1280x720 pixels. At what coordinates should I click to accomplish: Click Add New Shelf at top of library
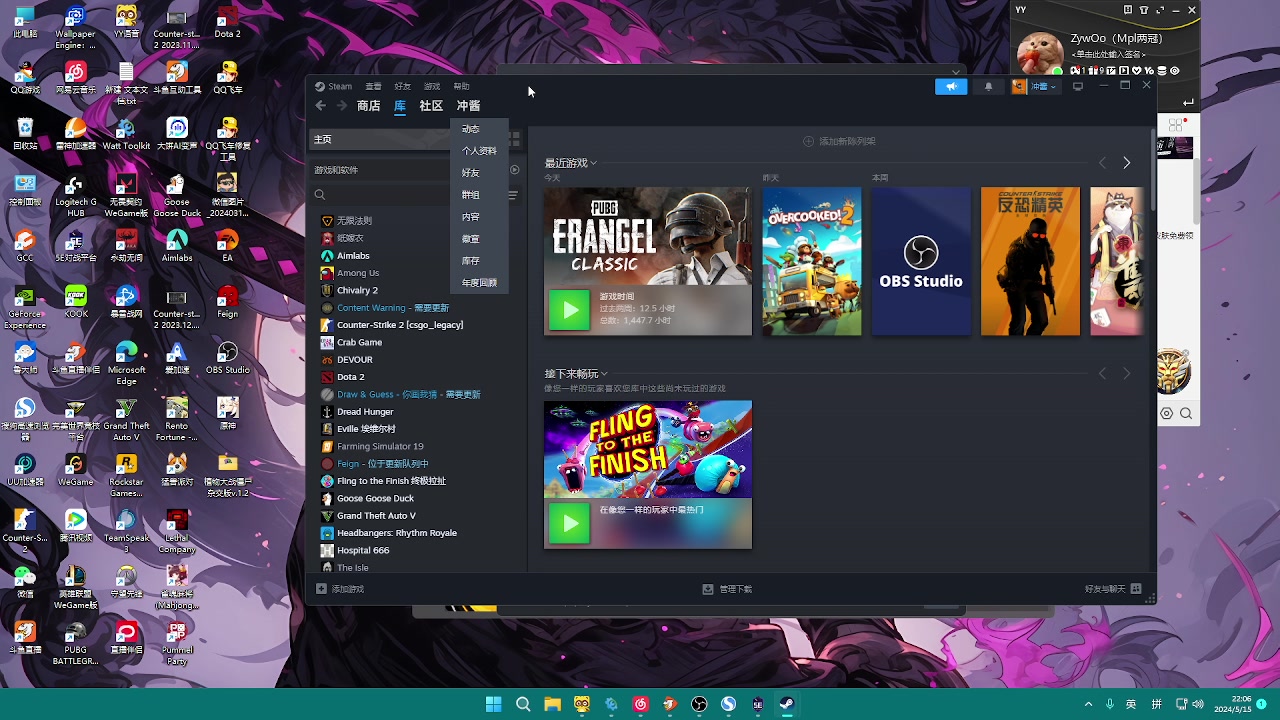(x=840, y=141)
